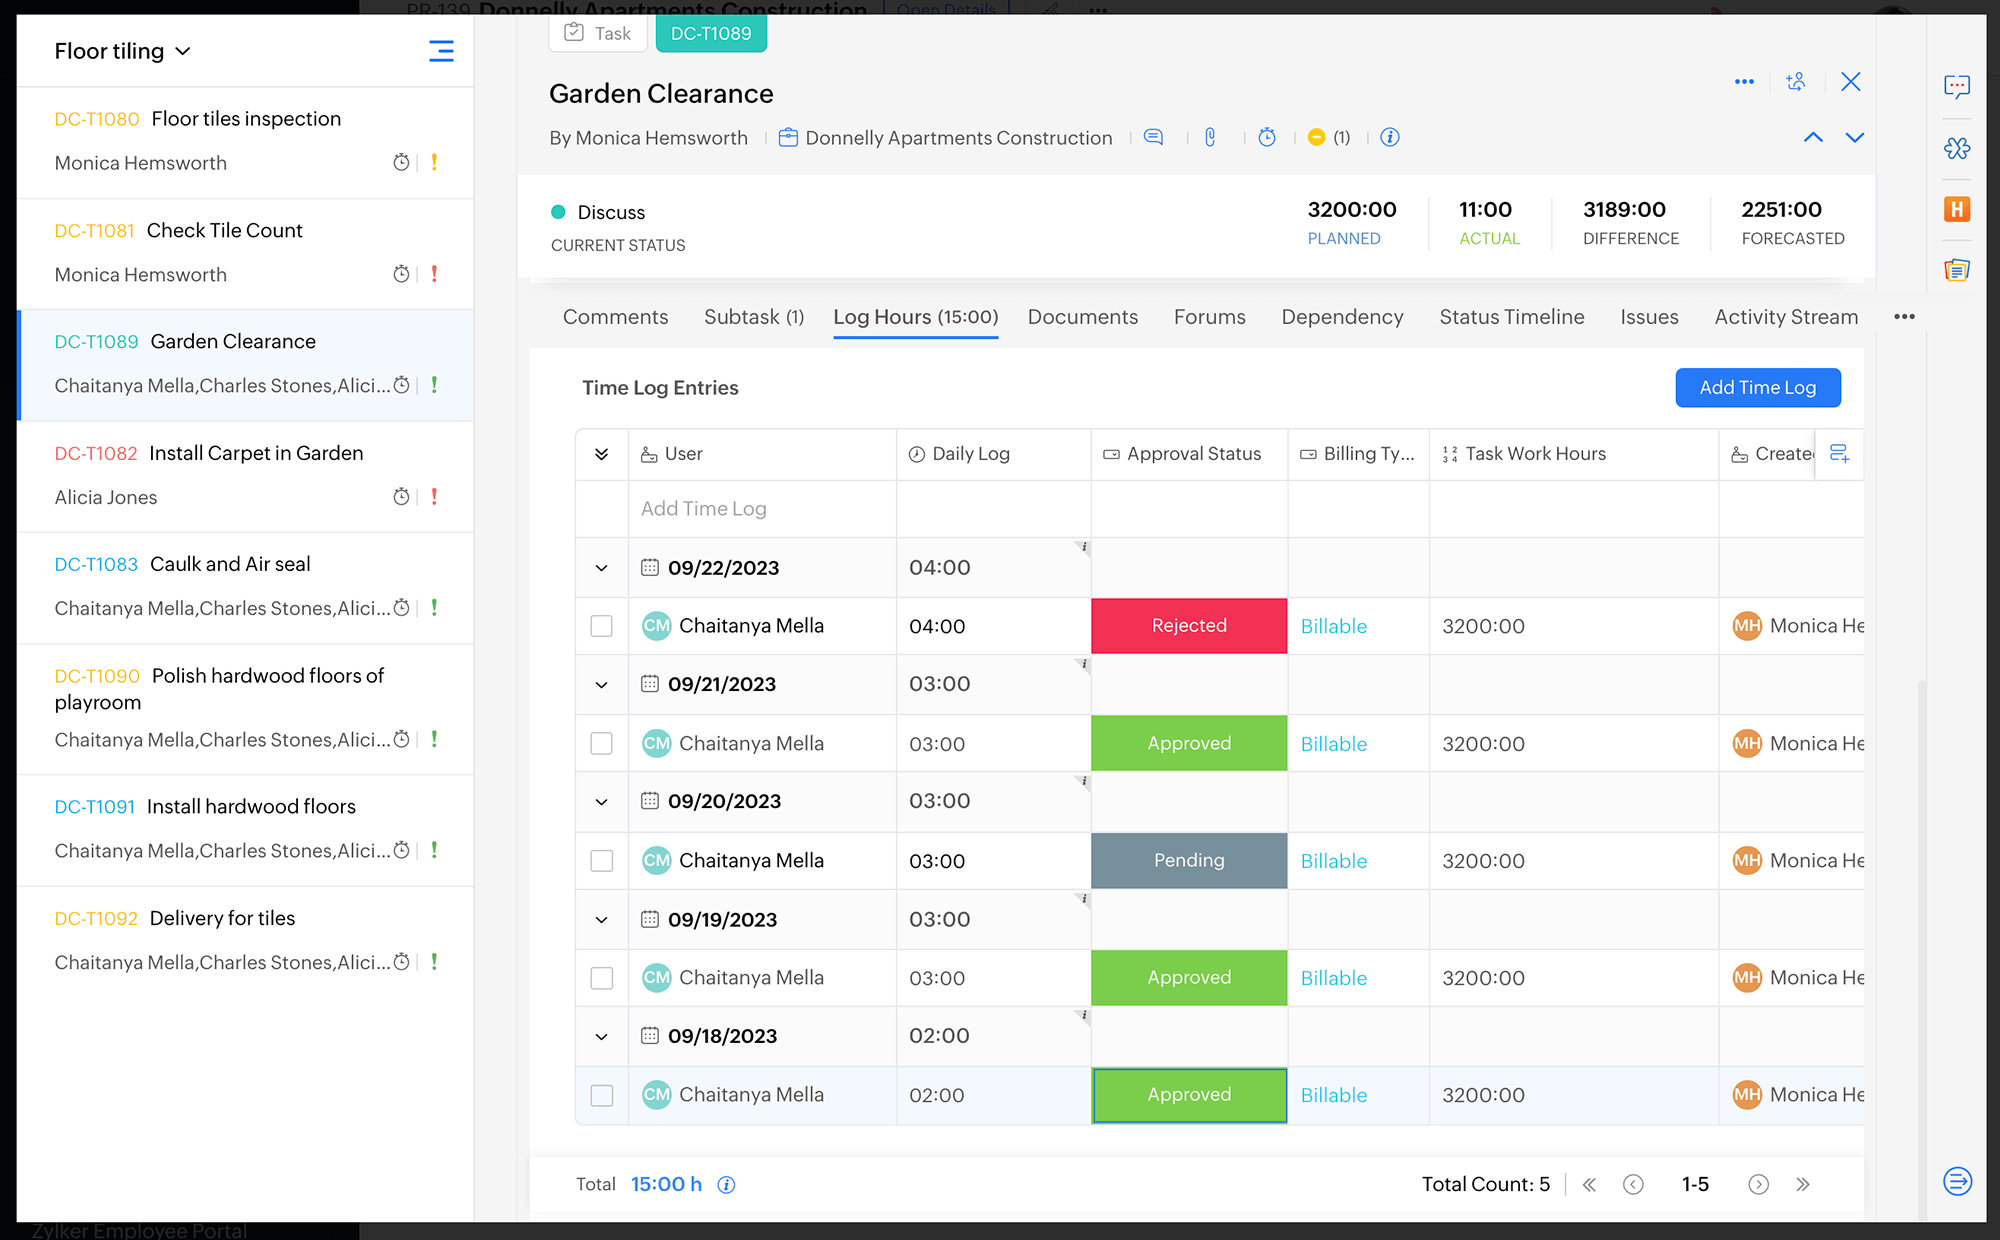
Task: Click the add column icon in table
Action: pyautogui.click(x=1839, y=454)
